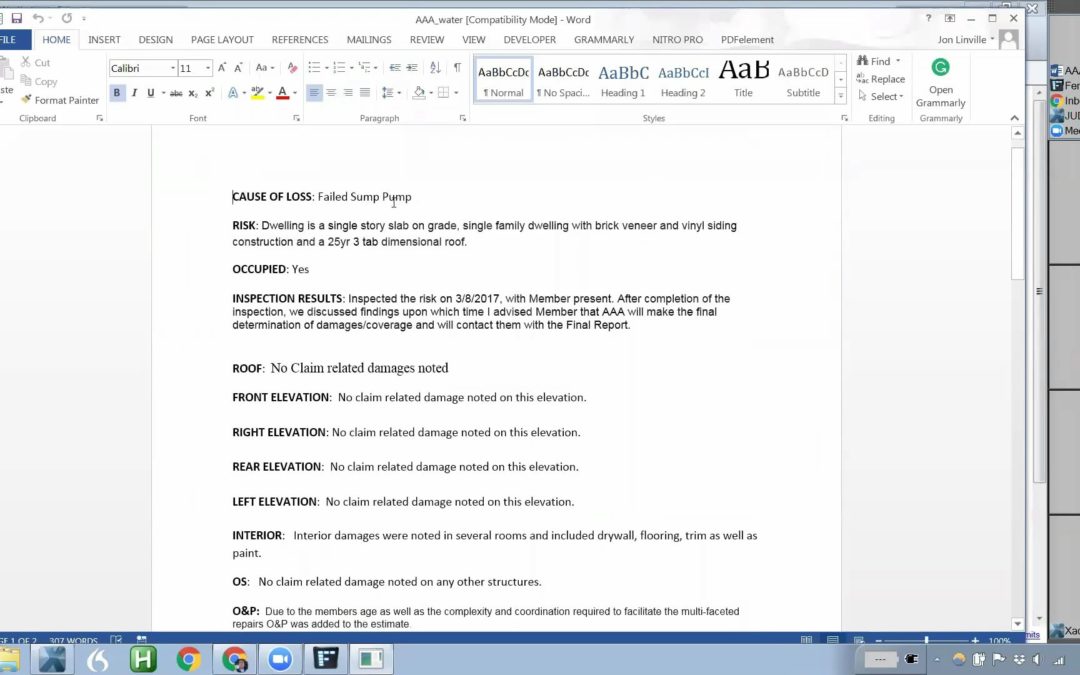Decrease paragraph indent
Screen dimensions: 1080x675
395,68
